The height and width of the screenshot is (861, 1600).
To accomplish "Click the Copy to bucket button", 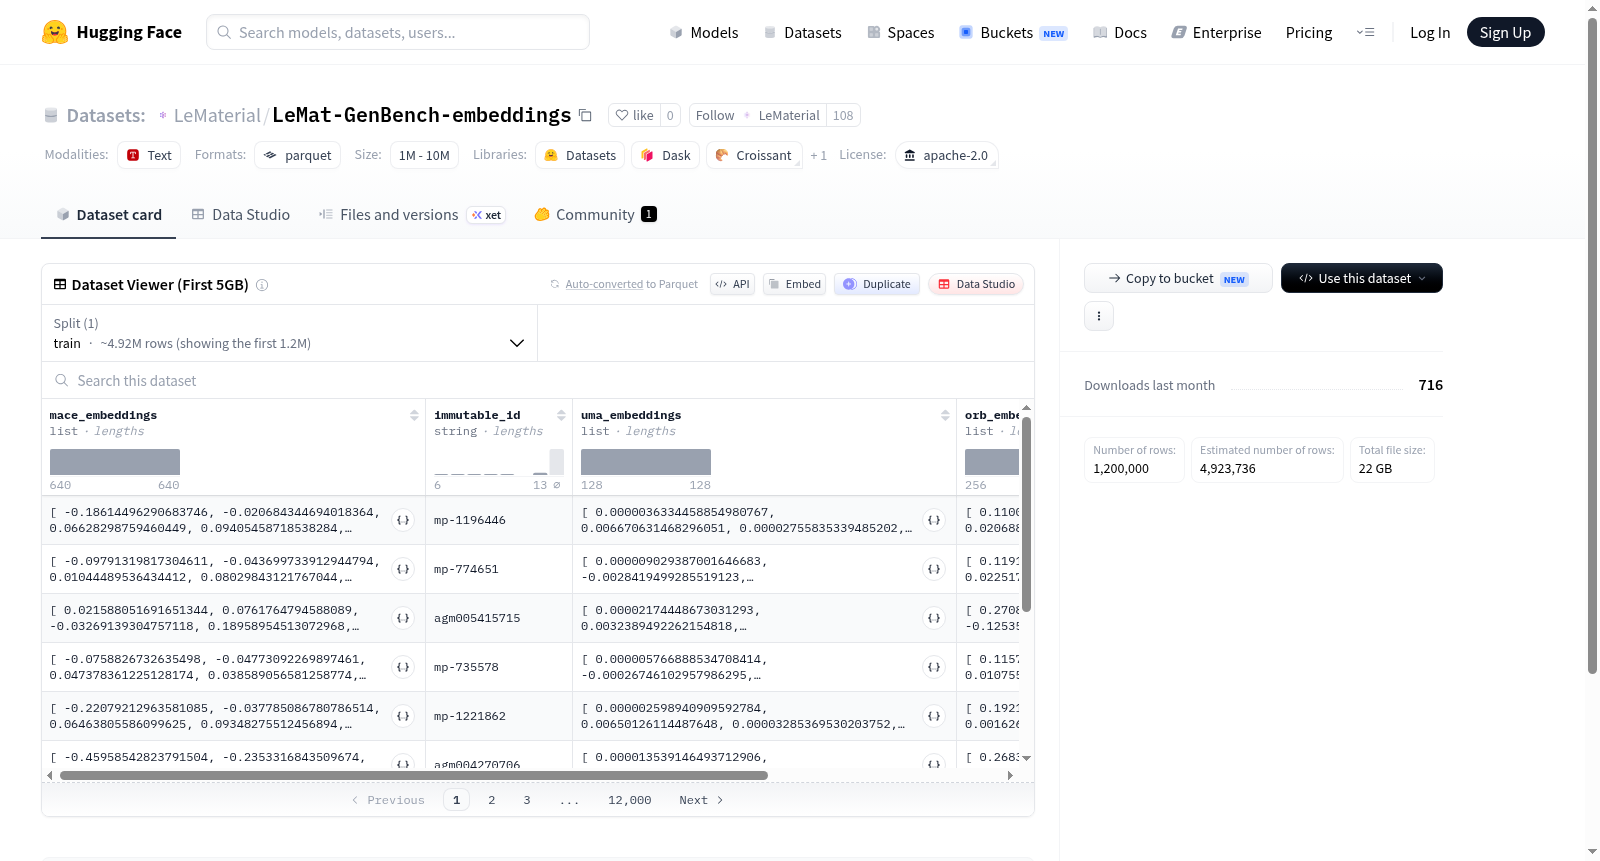I will tap(1178, 278).
